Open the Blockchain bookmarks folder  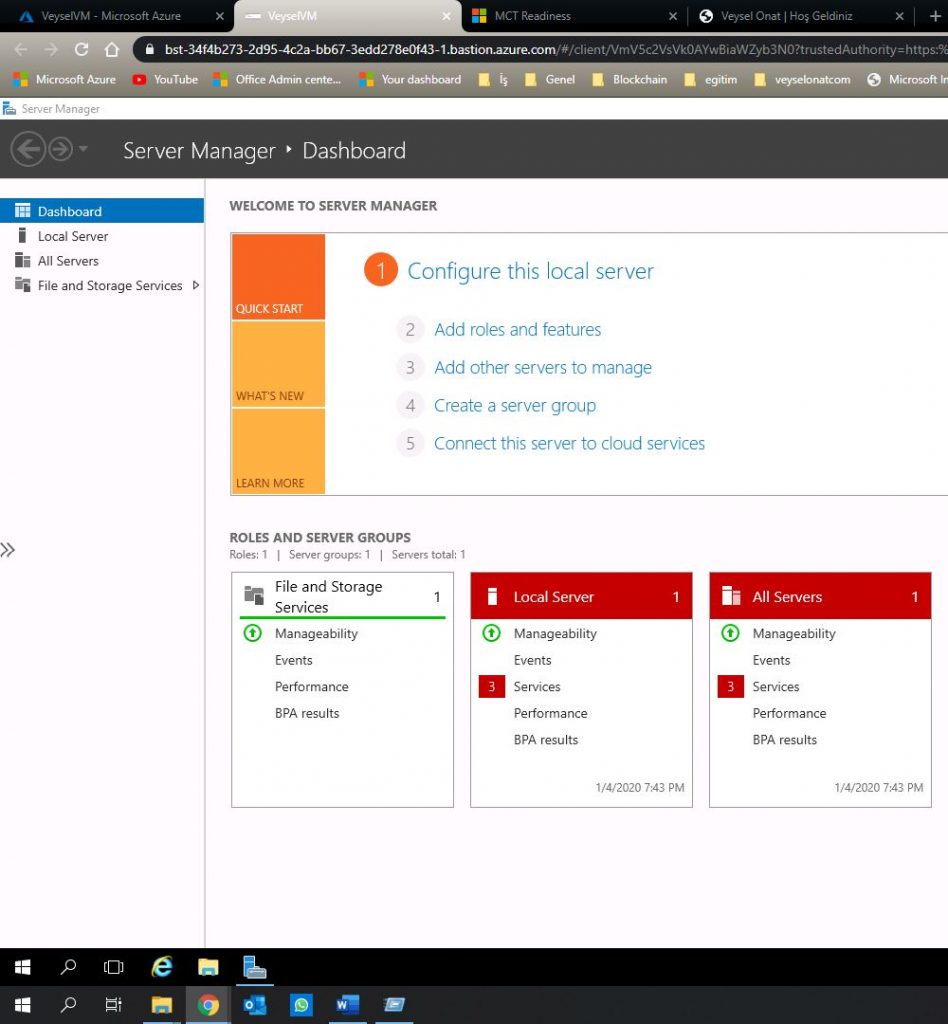(x=629, y=80)
